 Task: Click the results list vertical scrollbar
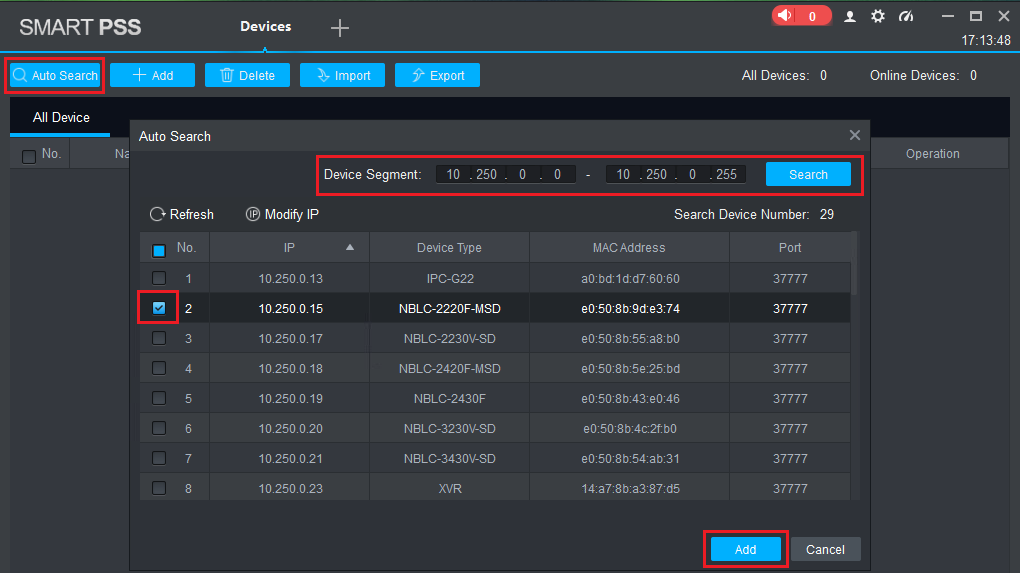point(855,263)
